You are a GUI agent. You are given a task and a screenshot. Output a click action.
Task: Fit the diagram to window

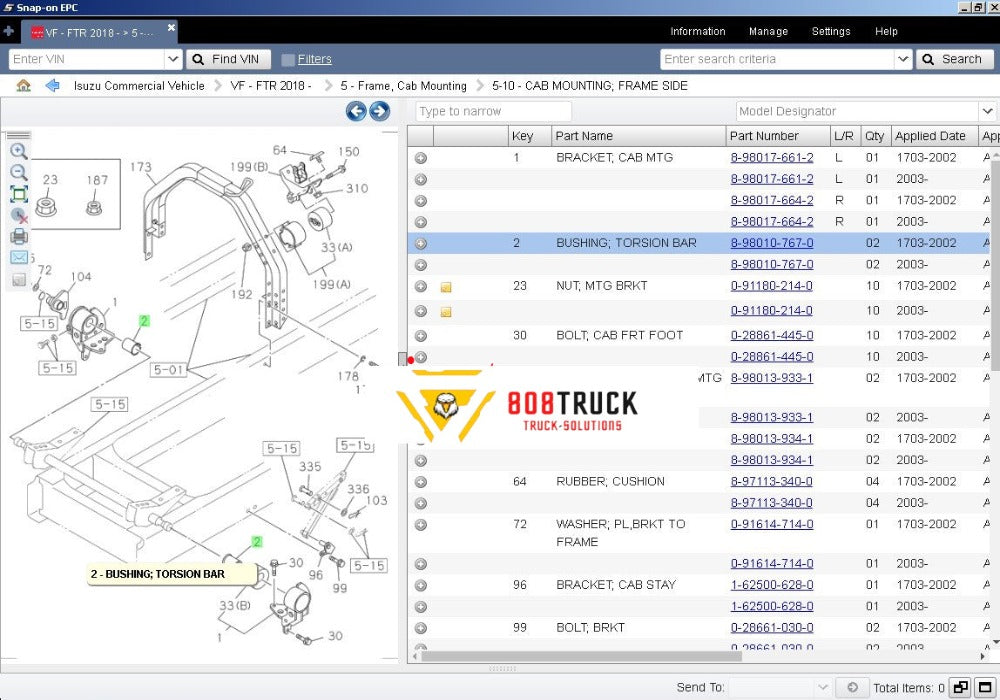(19, 194)
